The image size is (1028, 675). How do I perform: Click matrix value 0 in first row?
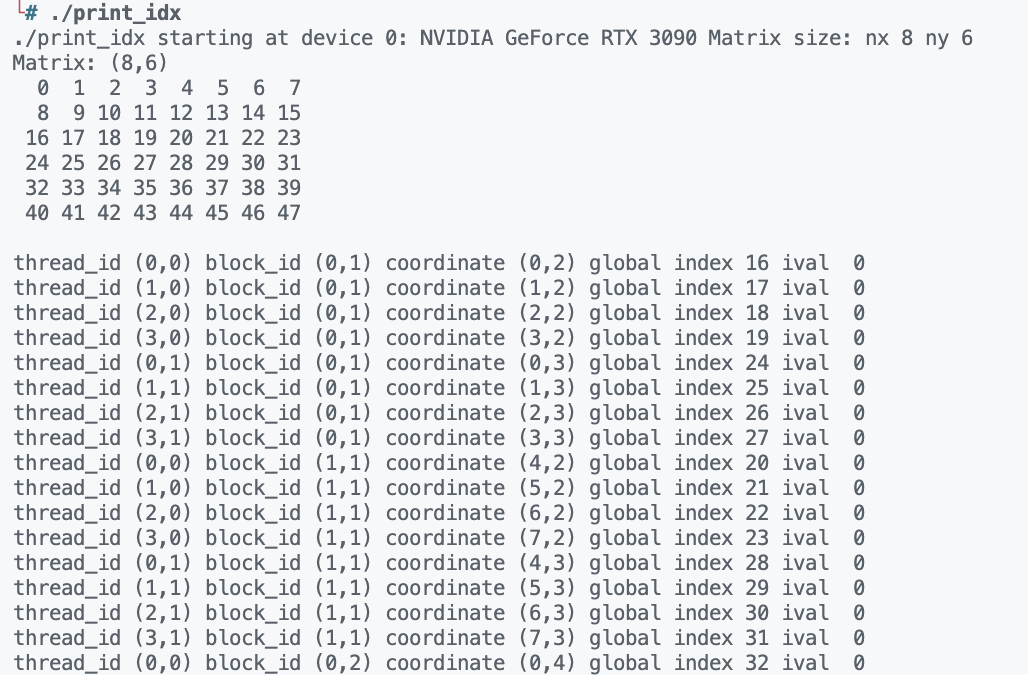[x=43, y=88]
